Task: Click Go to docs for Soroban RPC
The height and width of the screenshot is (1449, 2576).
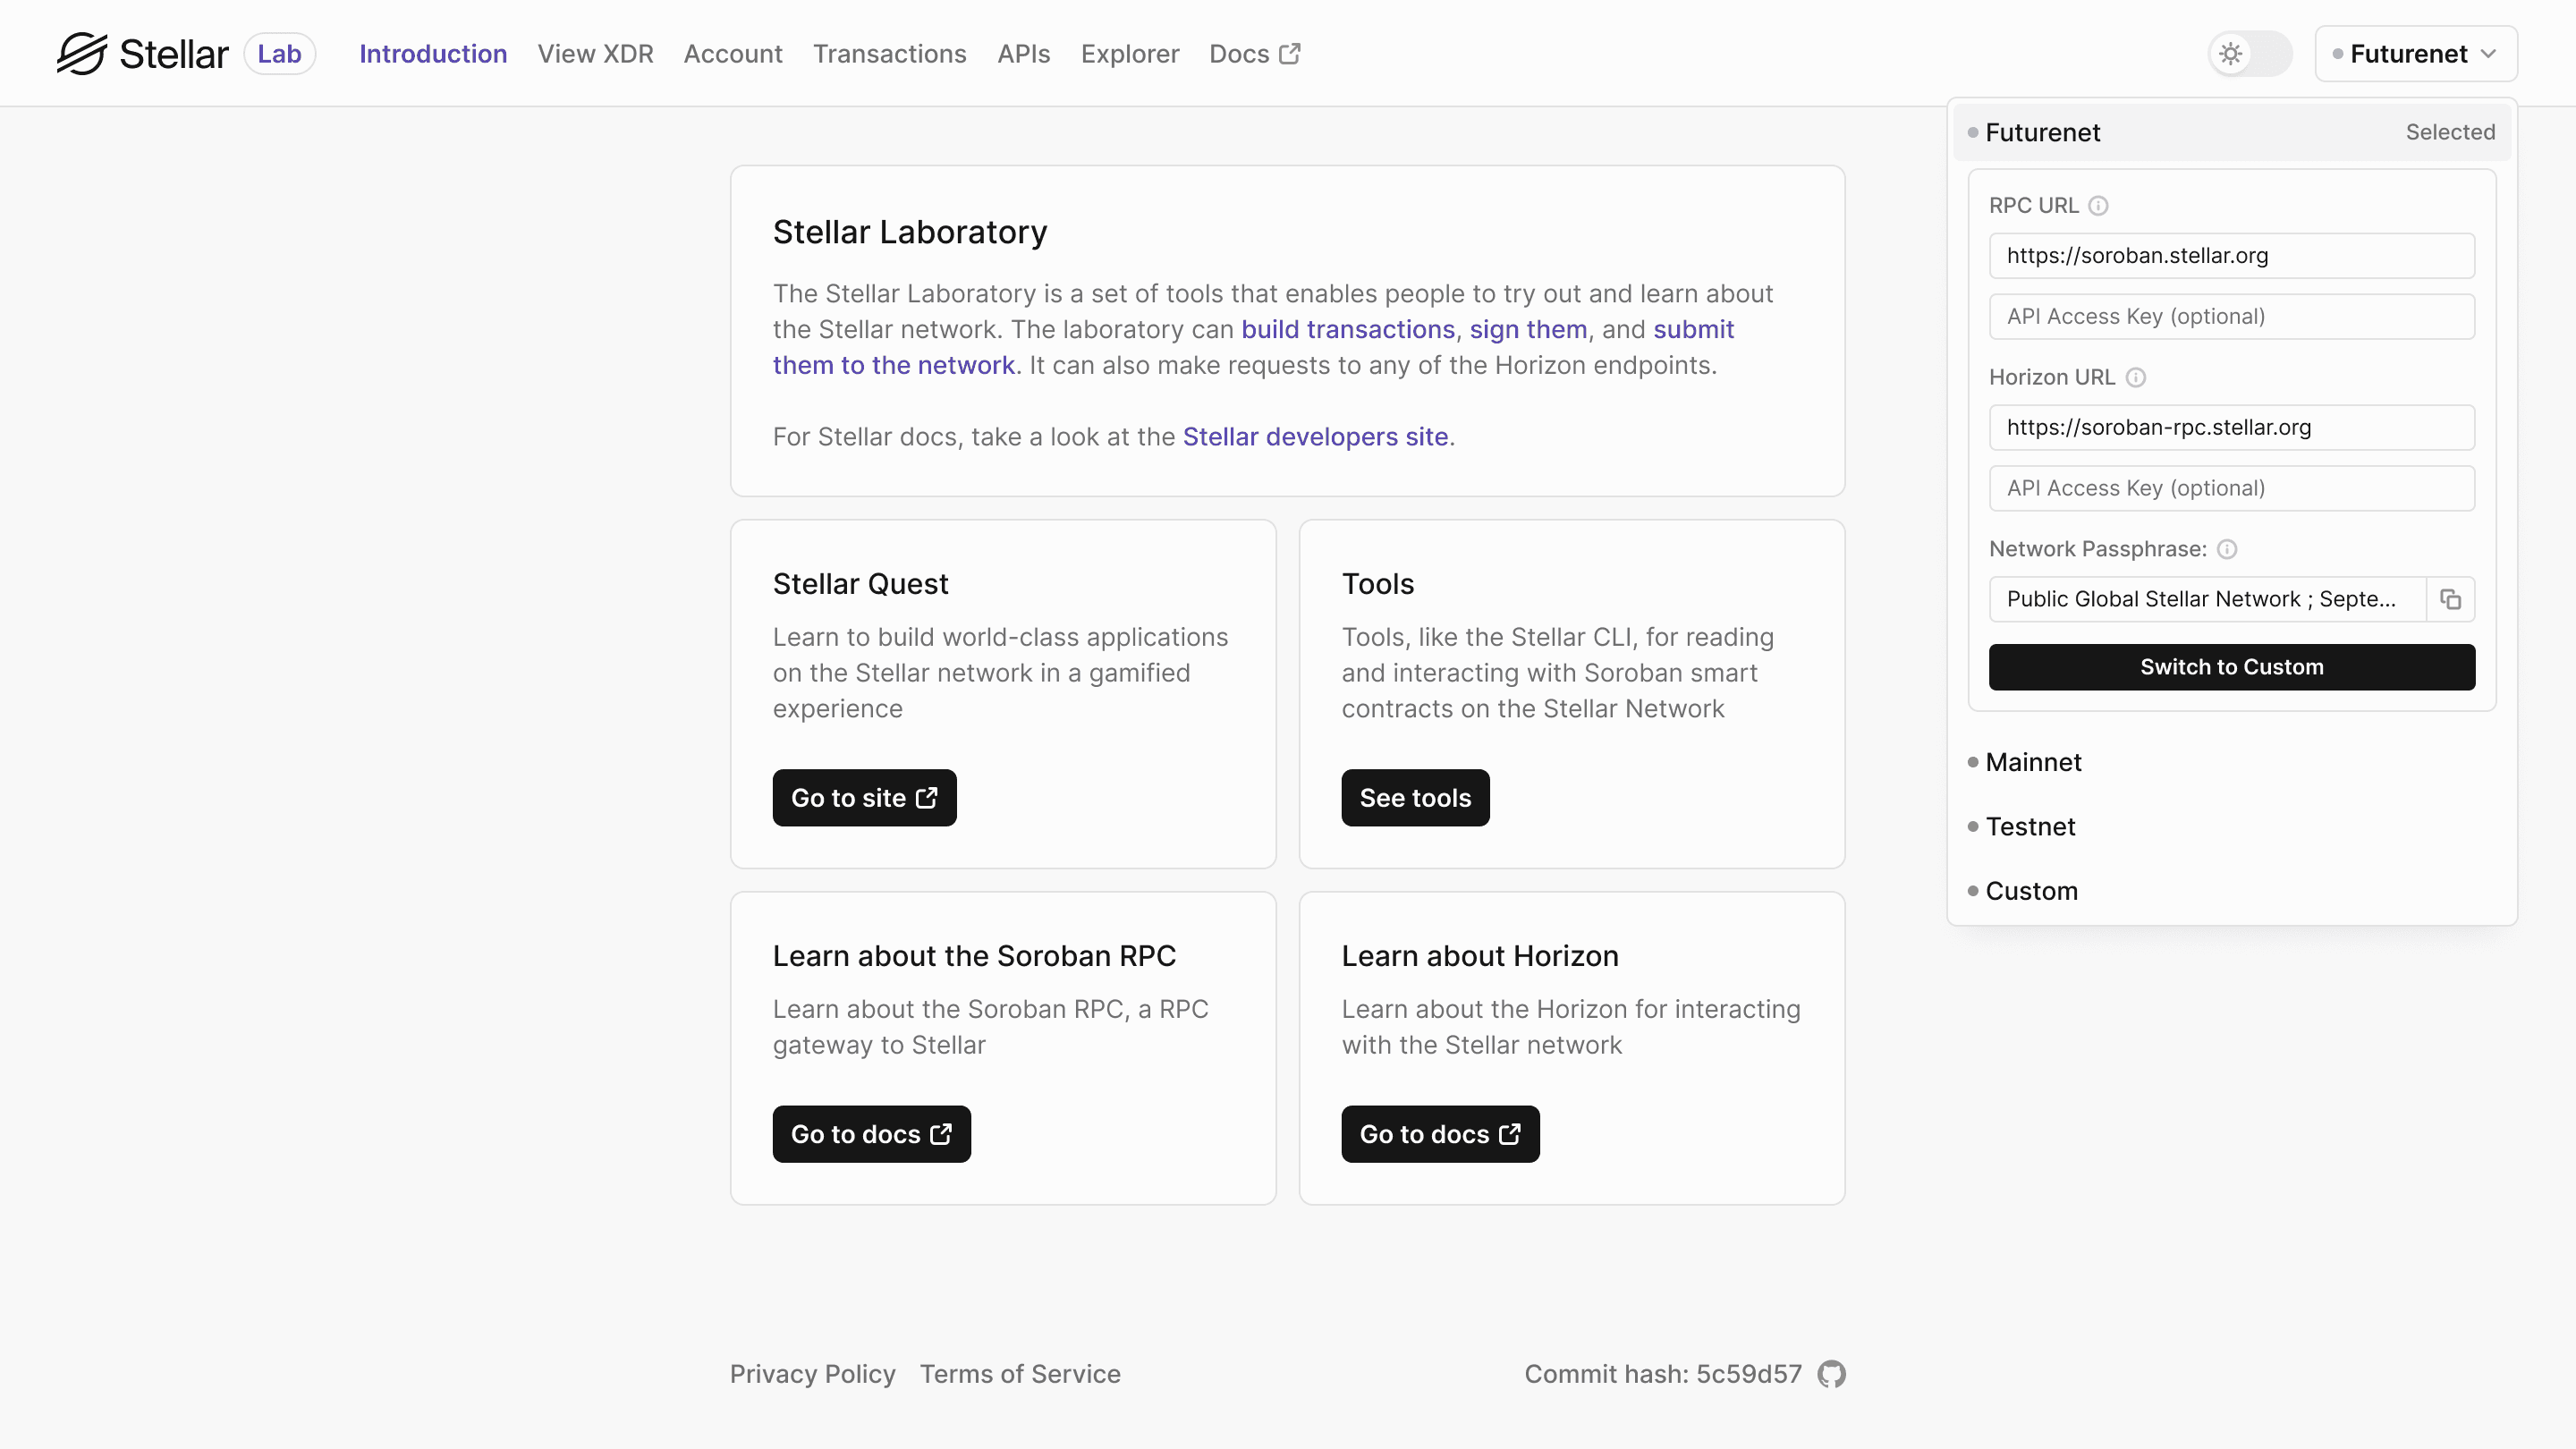Action: [x=872, y=1134]
